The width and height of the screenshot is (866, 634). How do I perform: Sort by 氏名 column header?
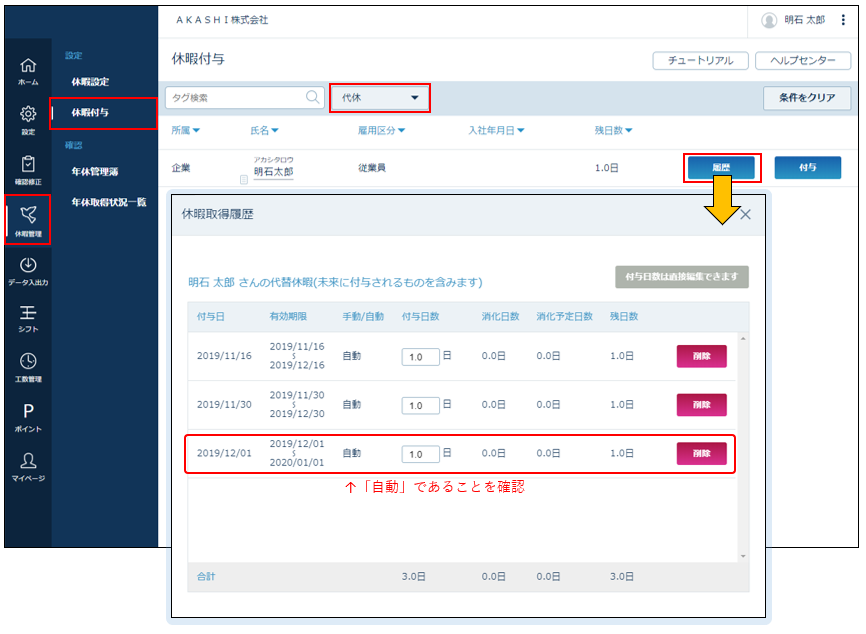coord(265,130)
